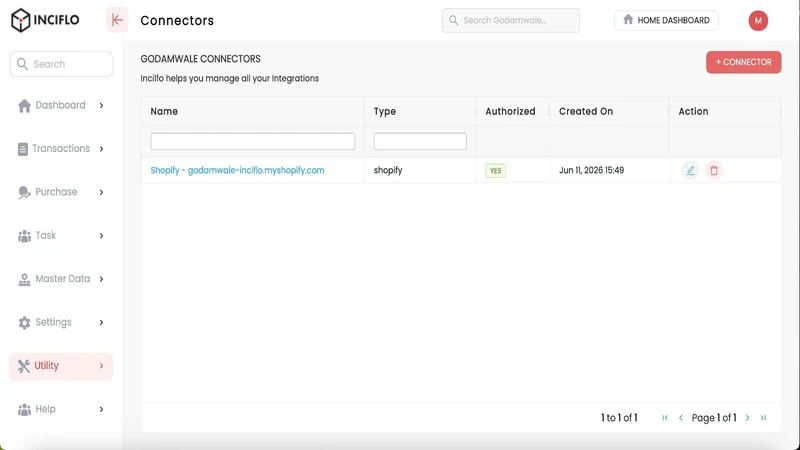Click the Name column filter box

(253, 141)
